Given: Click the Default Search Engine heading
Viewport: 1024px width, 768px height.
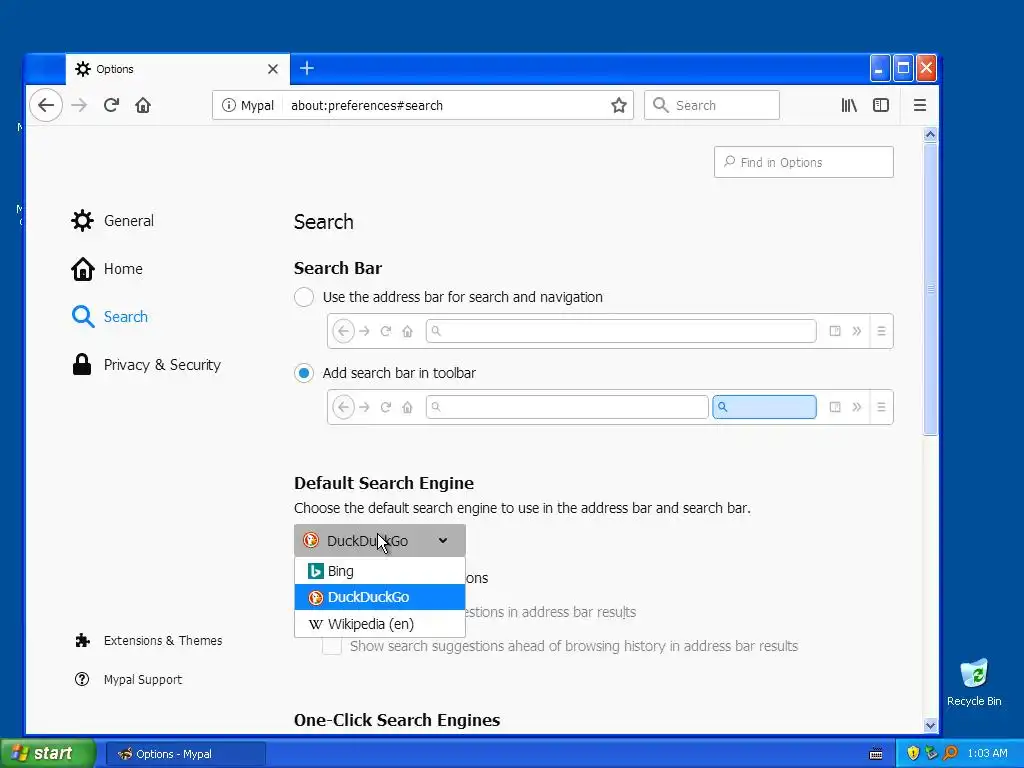Looking at the screenshot, I should (384, 483).
